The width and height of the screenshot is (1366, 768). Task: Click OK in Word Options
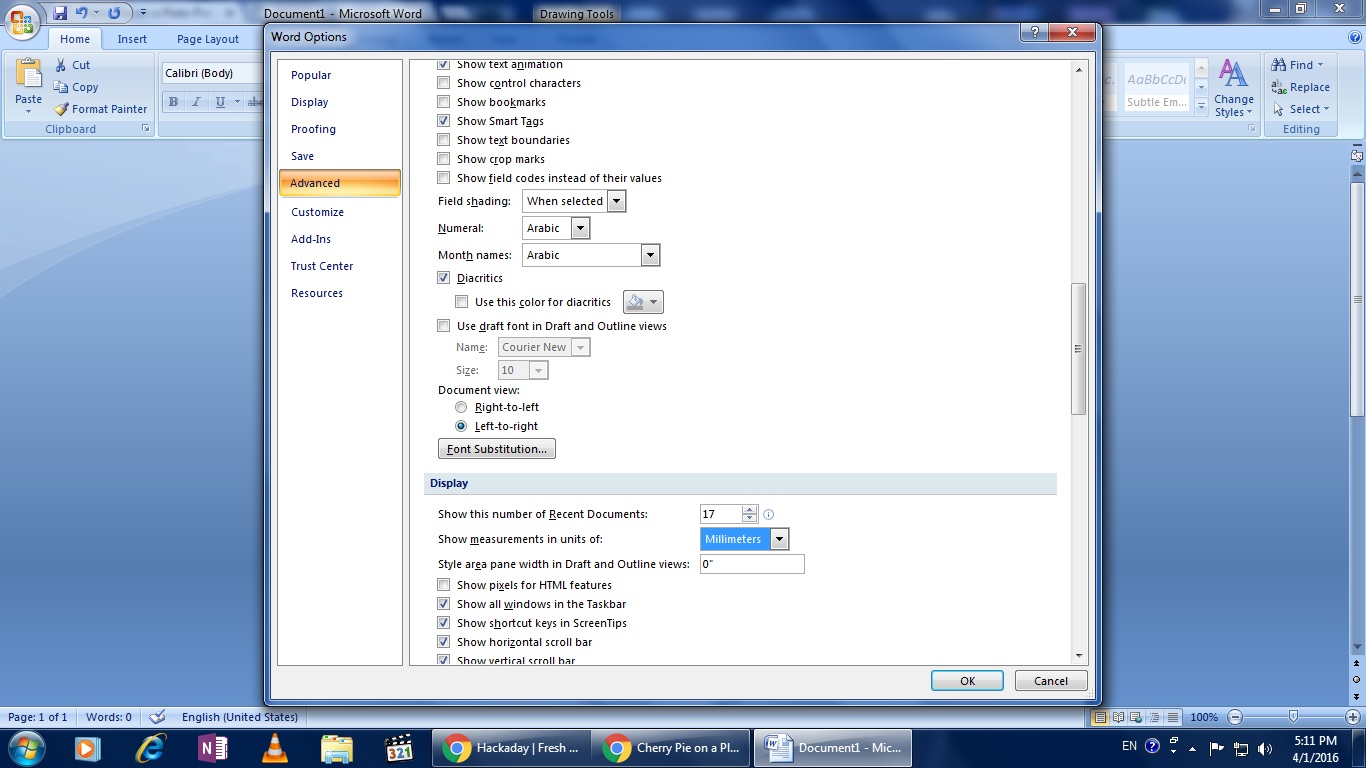click(967, 681)
